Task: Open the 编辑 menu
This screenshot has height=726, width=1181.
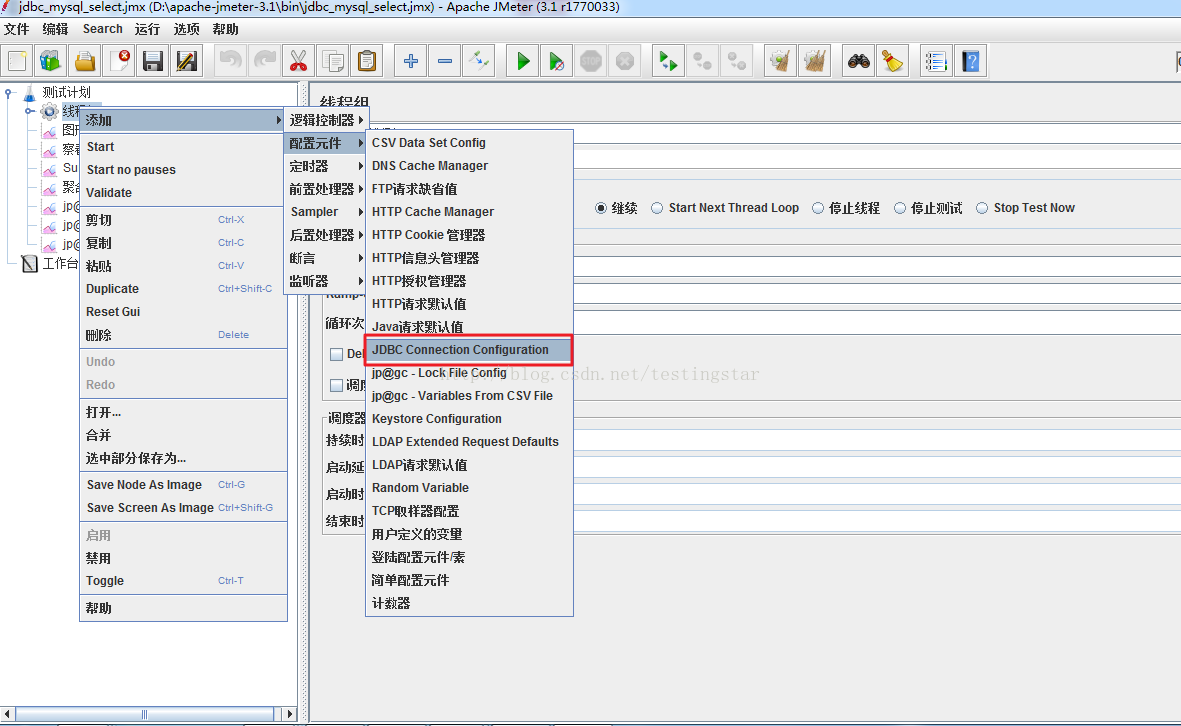Action: (55, 29)
